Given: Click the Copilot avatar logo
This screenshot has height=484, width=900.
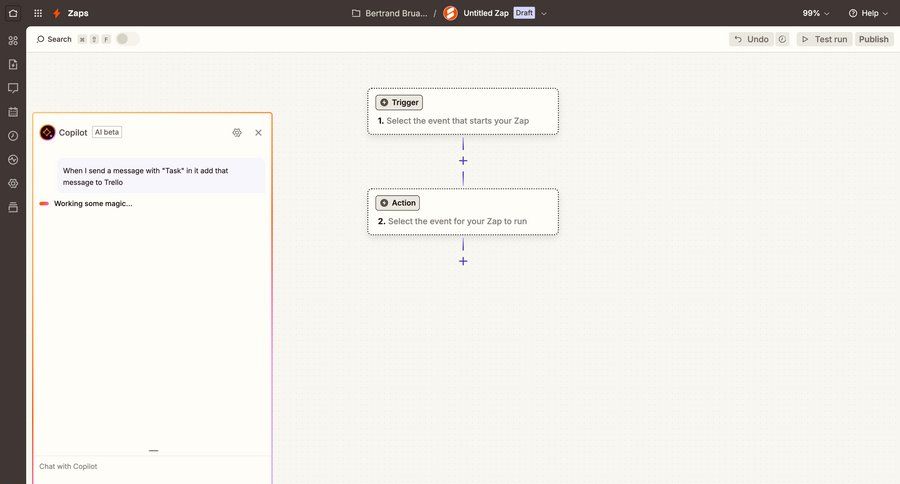Looking at the screenshot, I should [x=47, y=133].
